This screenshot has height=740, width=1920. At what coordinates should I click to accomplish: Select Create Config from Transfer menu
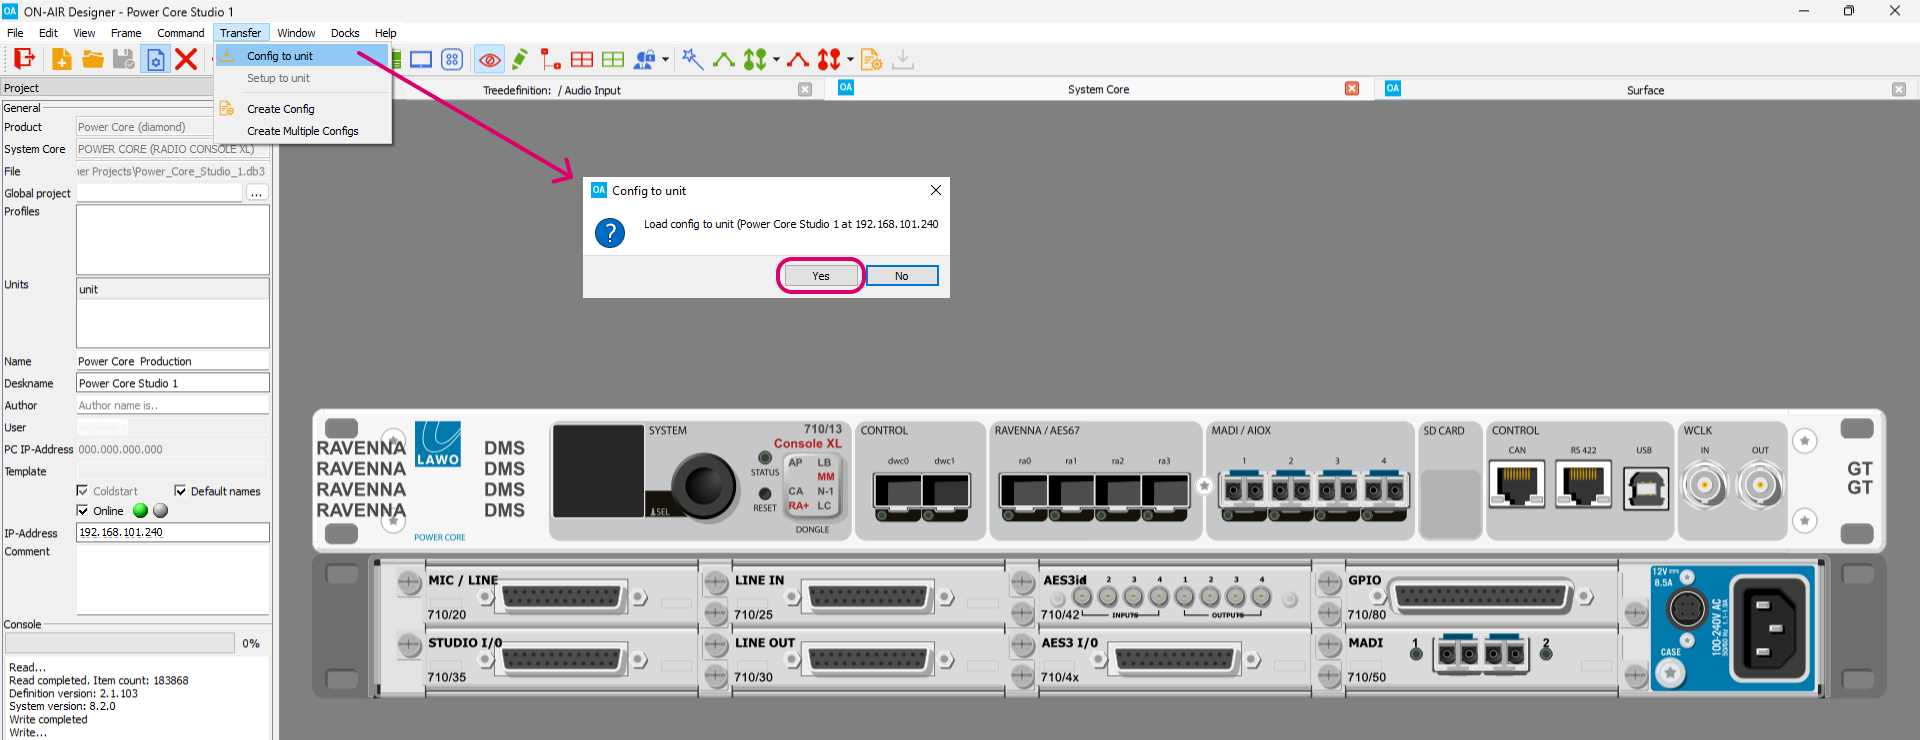280,109
